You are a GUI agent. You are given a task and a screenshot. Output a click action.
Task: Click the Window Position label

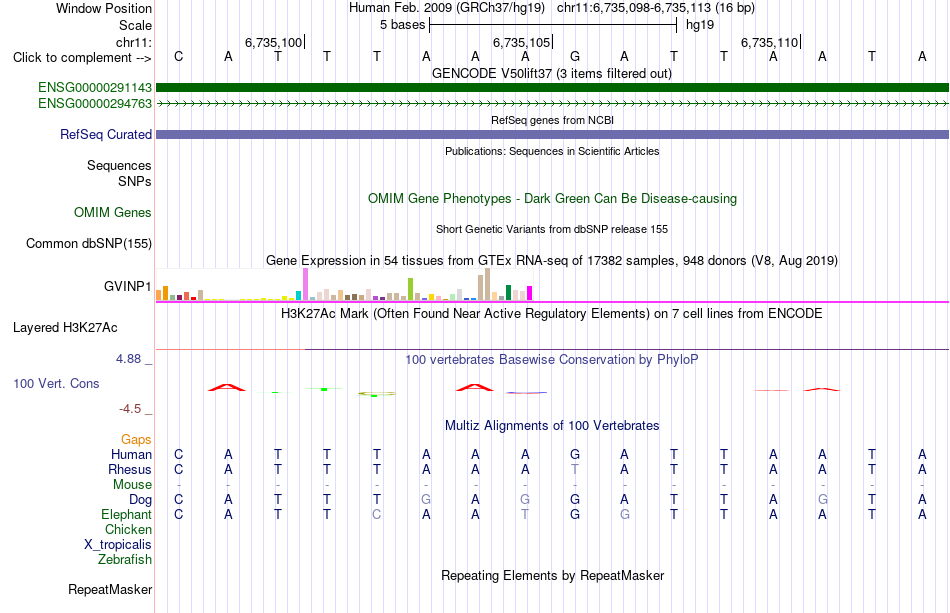tap(104, 8)
